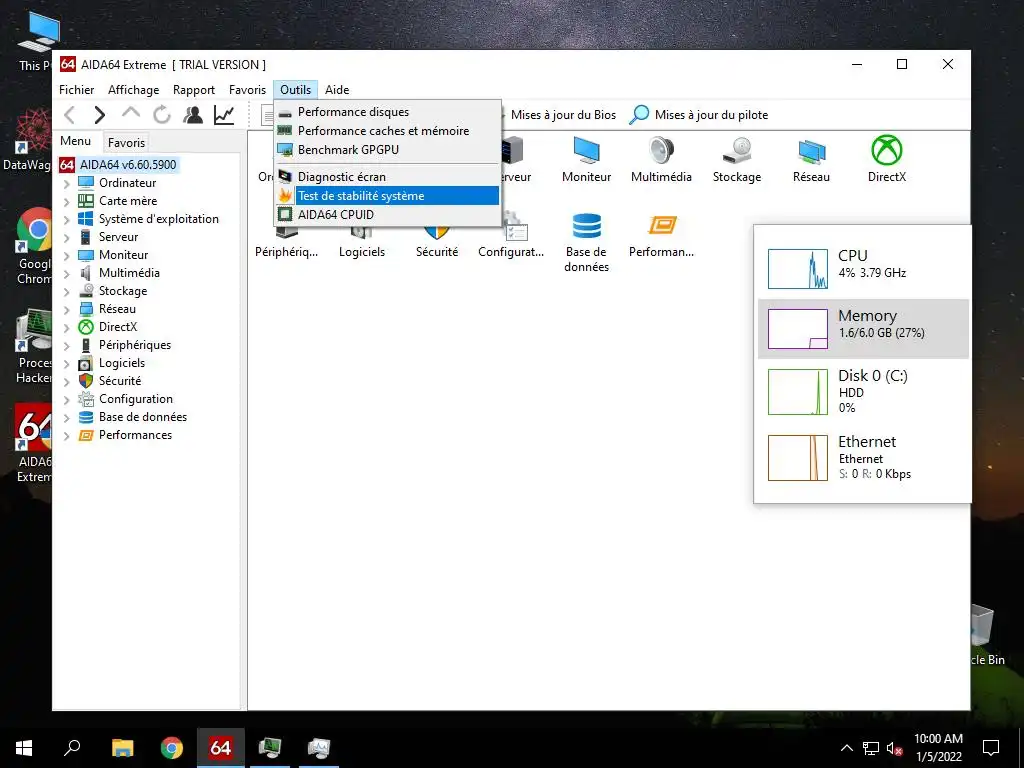Open the Réseau category icon
This screenshot has width=1024, height=768.
(x=811, y=159)
